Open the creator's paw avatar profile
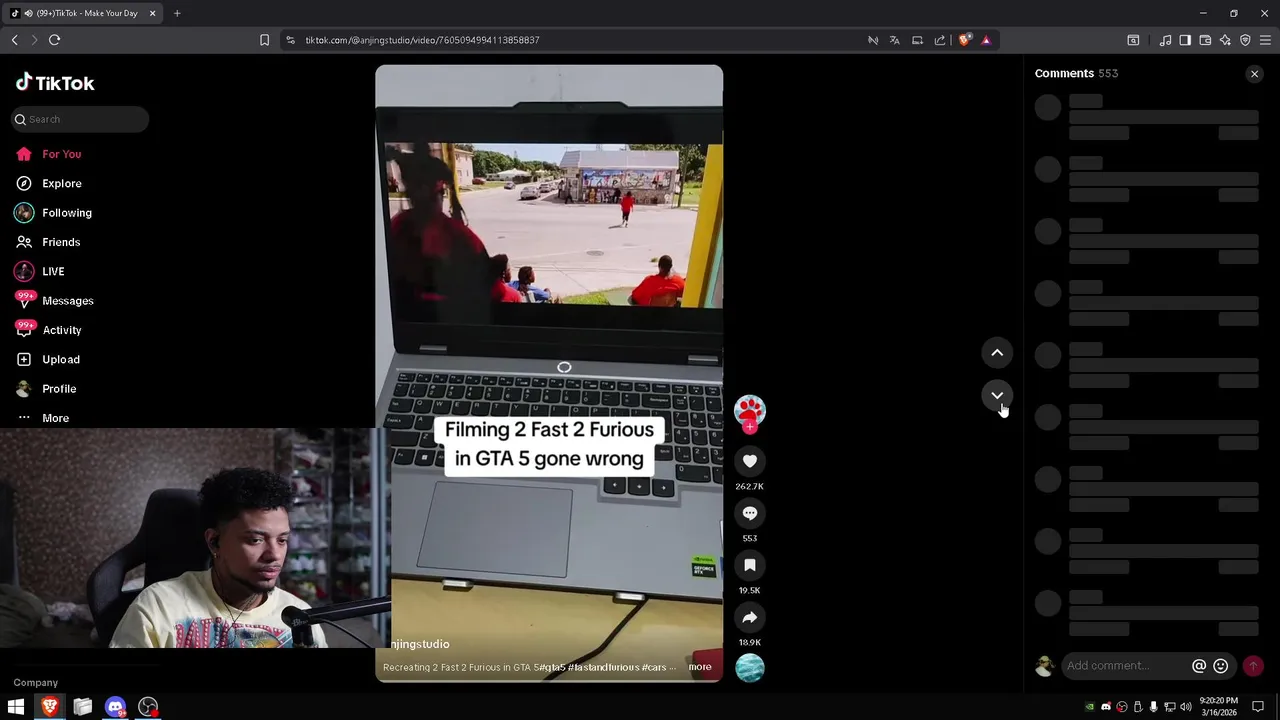Screen dimensions: 1280x720 [x=750, y=410]
